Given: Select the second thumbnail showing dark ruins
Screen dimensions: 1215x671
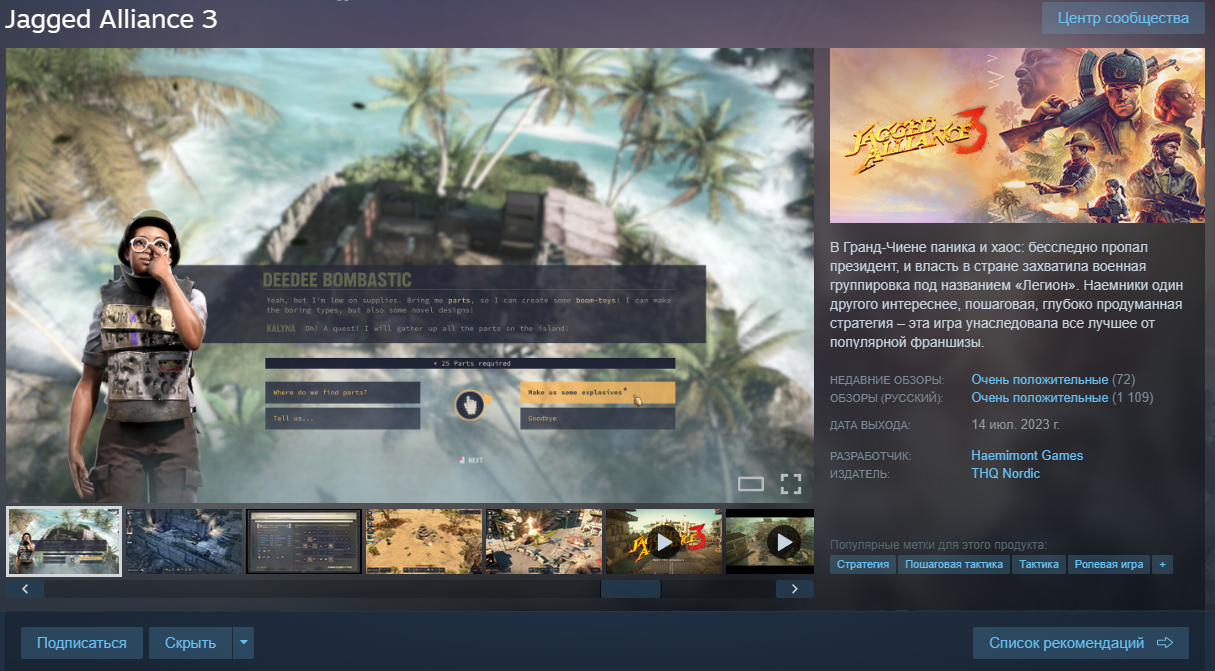Looking at the screenshot, I should tap(184, 541).
